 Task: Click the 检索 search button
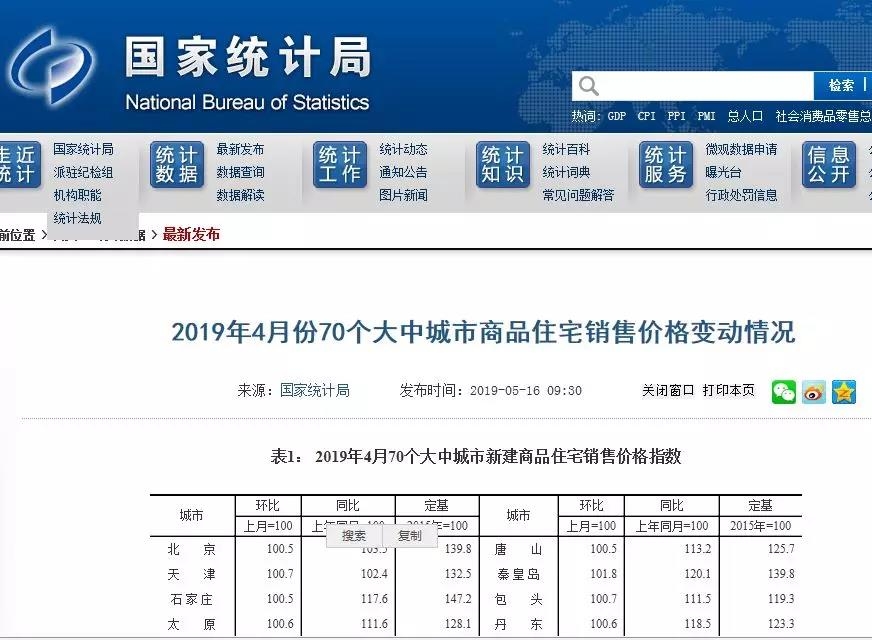842,86
